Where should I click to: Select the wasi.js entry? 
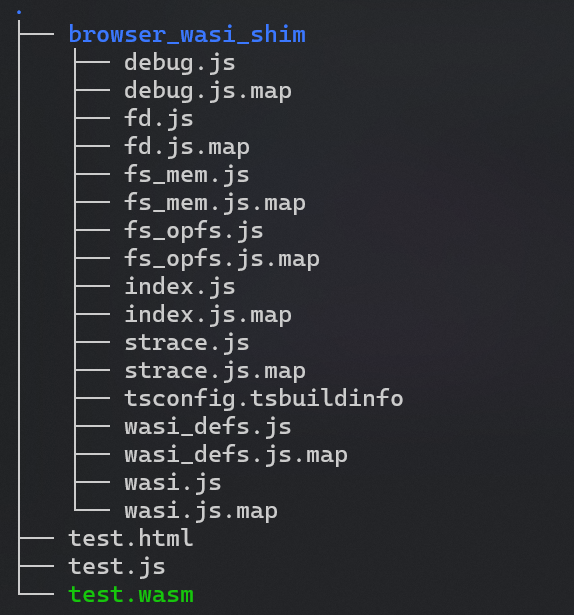tap(173, 483)
